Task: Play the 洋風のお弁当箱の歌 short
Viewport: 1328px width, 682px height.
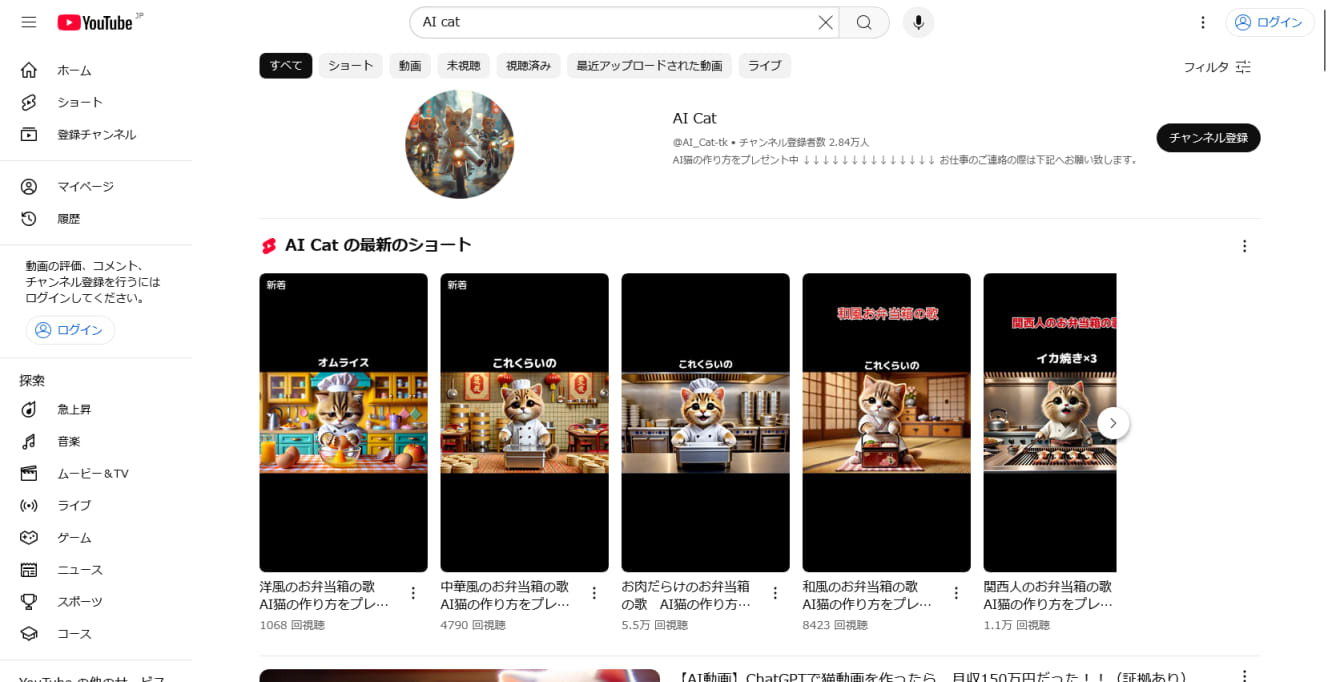Action: coord(343,420)
